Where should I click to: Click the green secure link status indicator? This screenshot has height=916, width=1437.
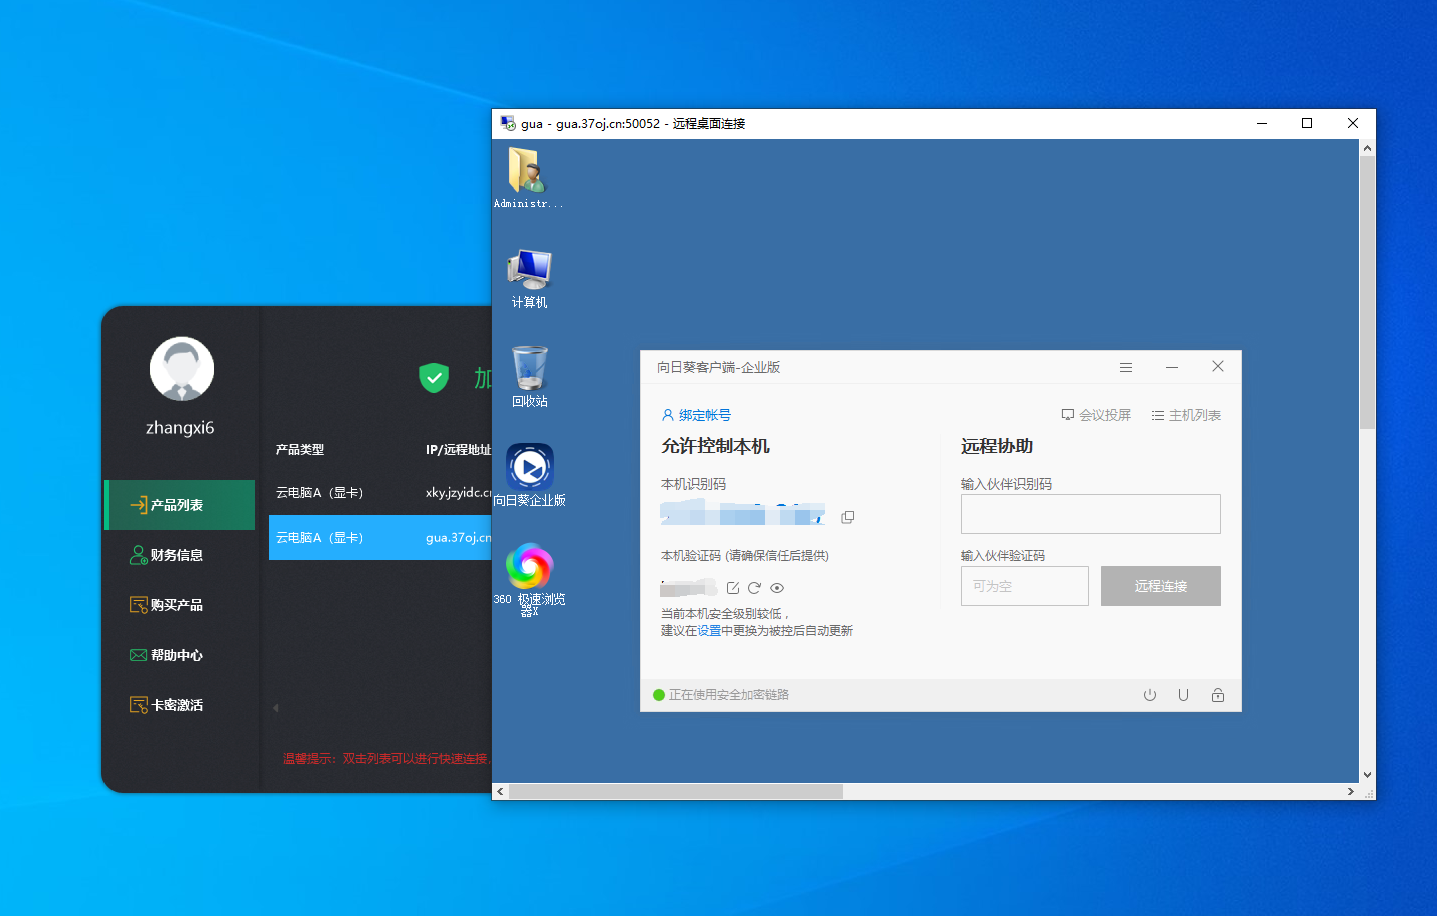tap(659, 695)
